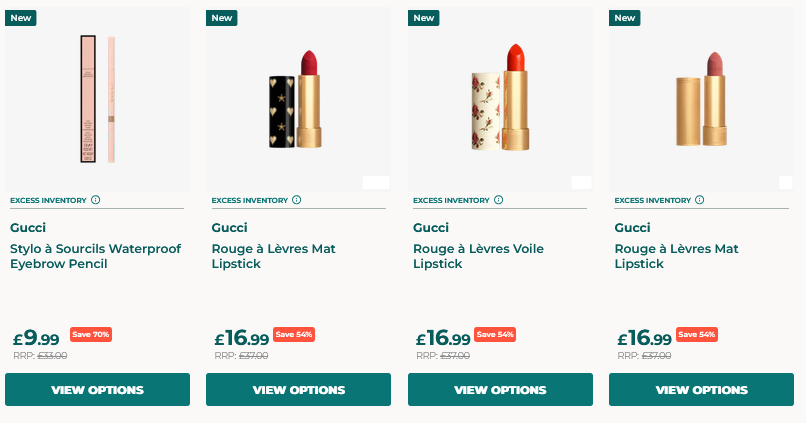Click the New badge on the eyebrow pencil
This screenshot has width=806, height=423.
click(21, 18)
